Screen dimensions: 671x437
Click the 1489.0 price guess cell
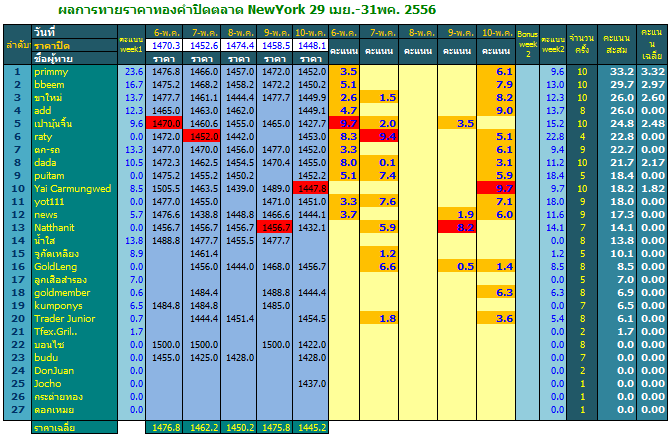pos(275,189)
